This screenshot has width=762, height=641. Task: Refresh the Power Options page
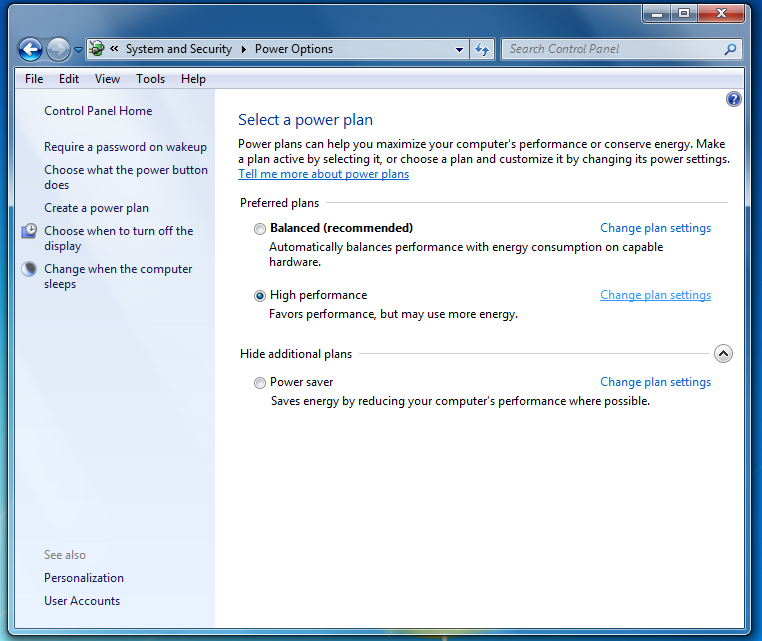(482, 49)
